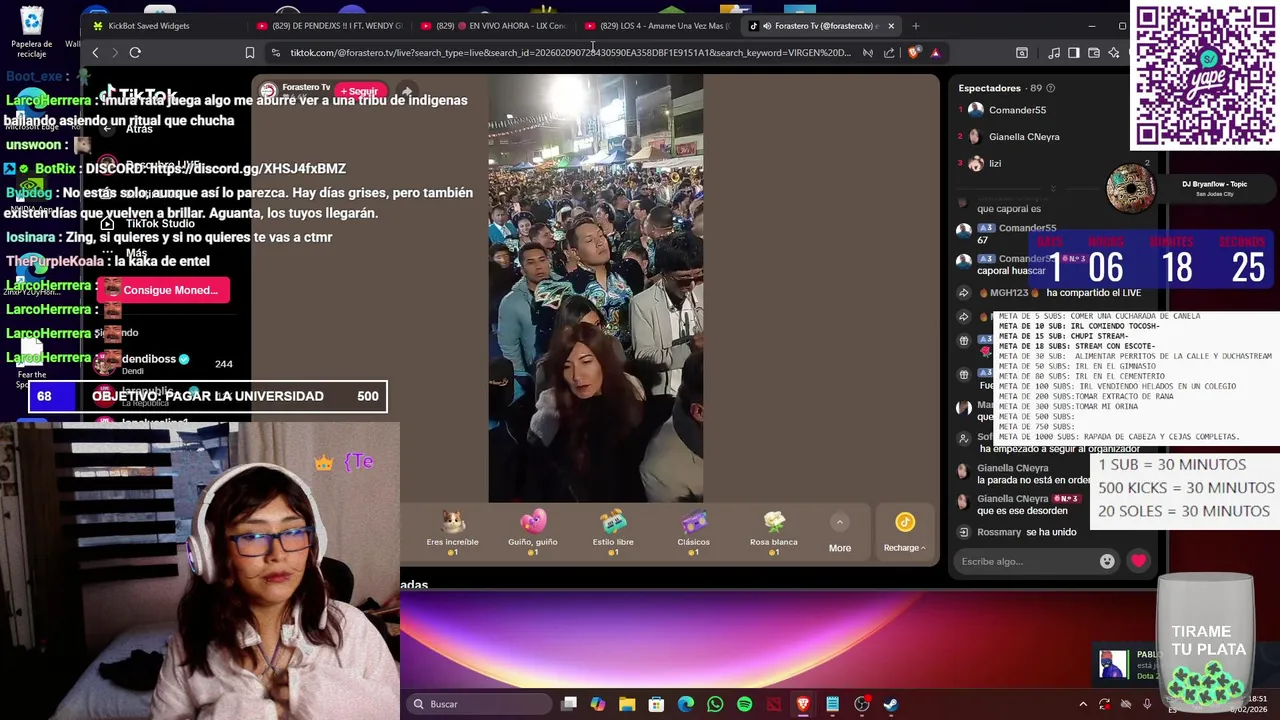The height and width of the screenshot is (720, 1280).
Task: Send the Rosa blanca gift
Action: coord(774,532)
